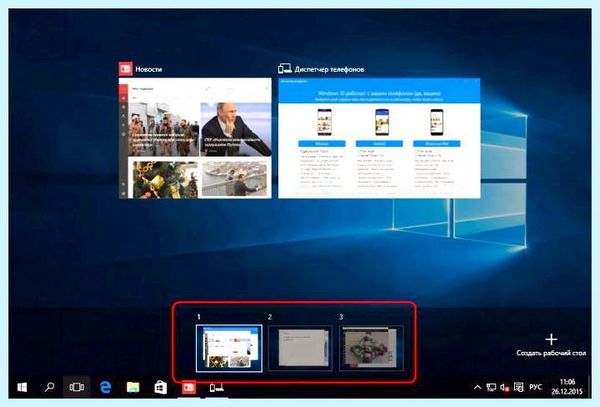Image resolution: width=600 pixels, height=407 pixels.
Task: Switch to virtual desktop 1 thumbnail
Action: click(x=229, y=348)
